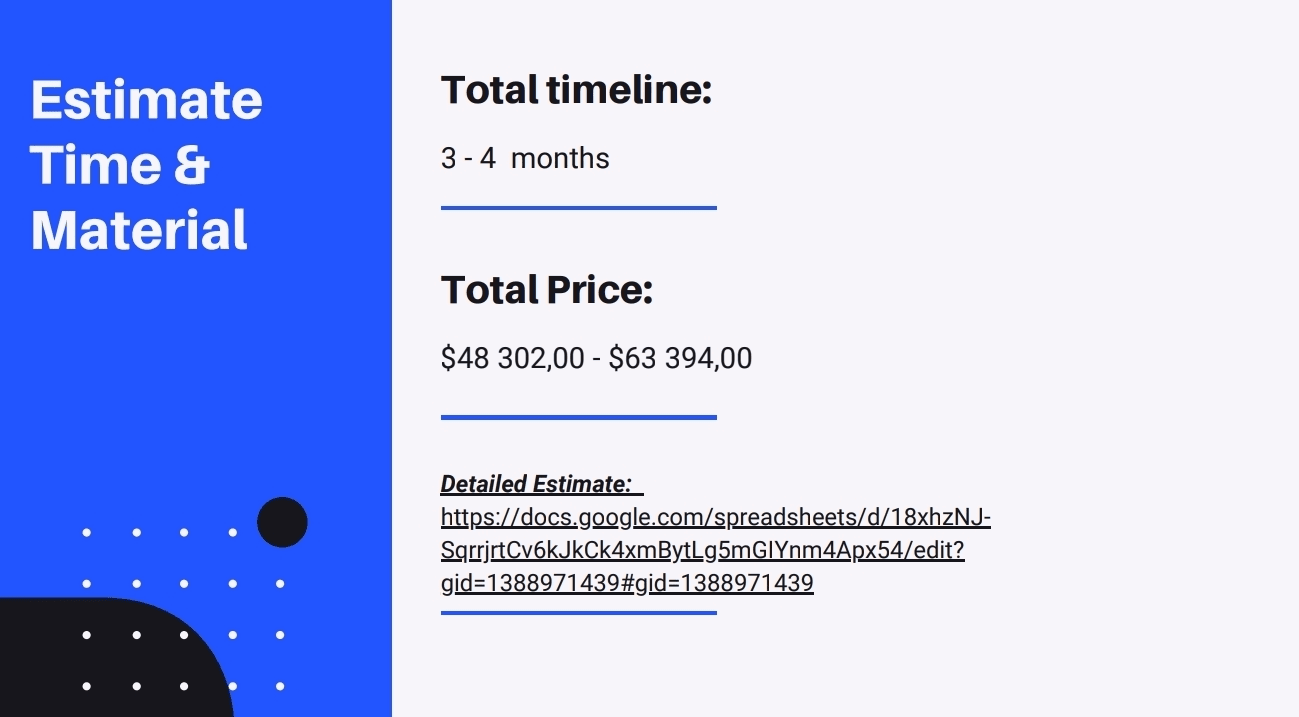
Task: Select the "Total Price:" heading
Action: point(547,290)
